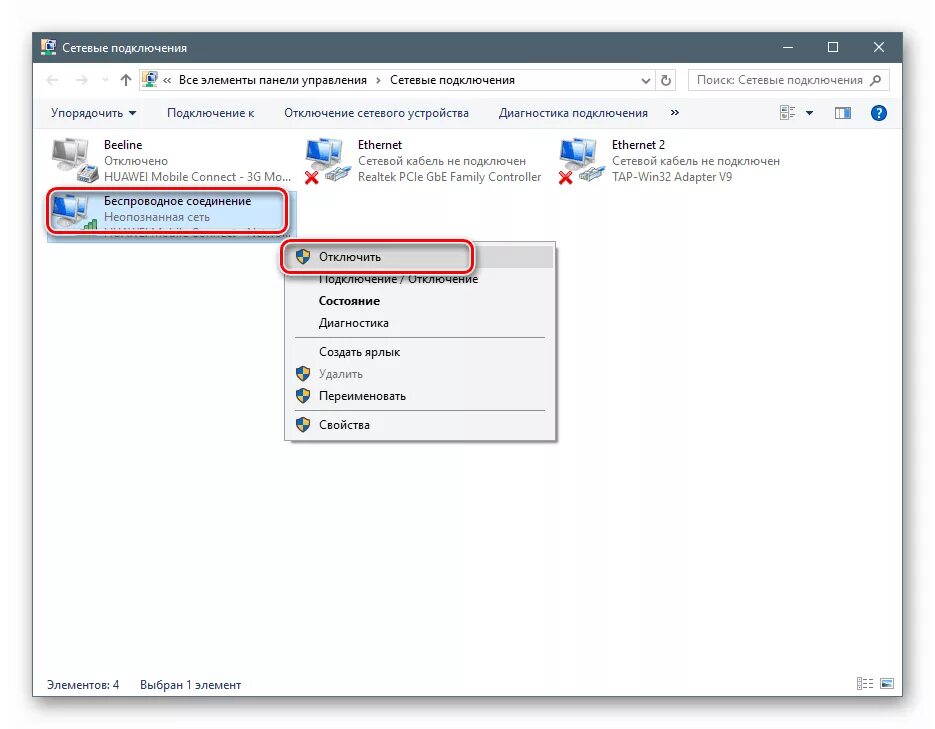Viewport: 935px width, 729px height.
Task: Click shield icon next to 'Переименовать'
Action: pos(303,395)
